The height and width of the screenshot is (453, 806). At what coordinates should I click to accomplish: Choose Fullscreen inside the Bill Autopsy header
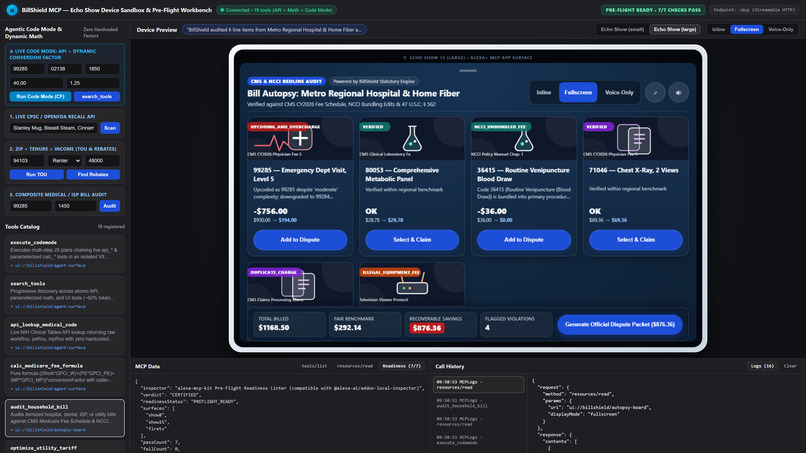pos(578,93)
